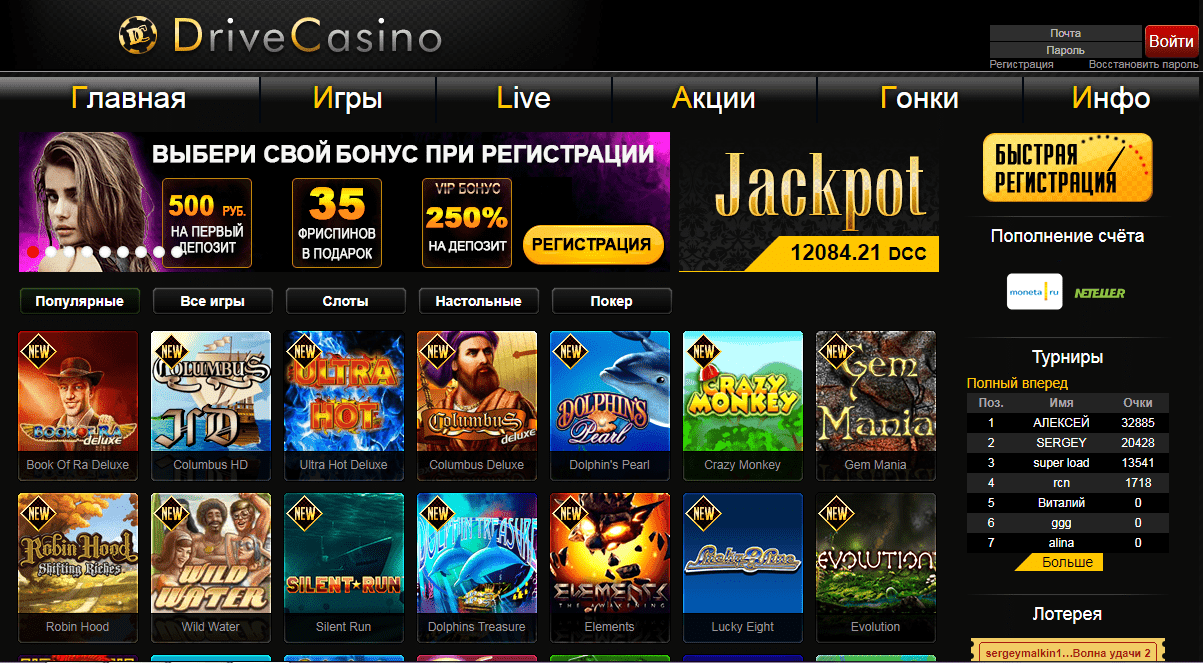Click the red Войти login button
This screenshot has width=1203, height=663.
click(1171, 41)
